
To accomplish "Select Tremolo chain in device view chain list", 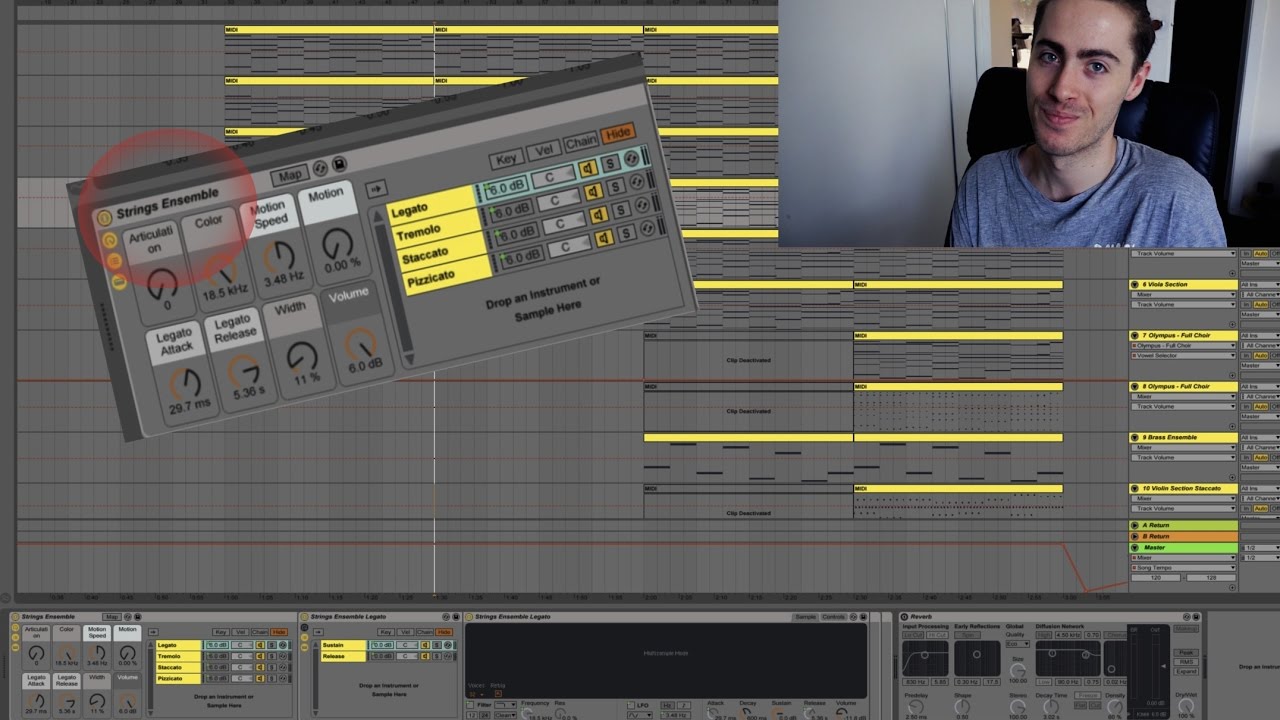I will [x=179, y=656].
